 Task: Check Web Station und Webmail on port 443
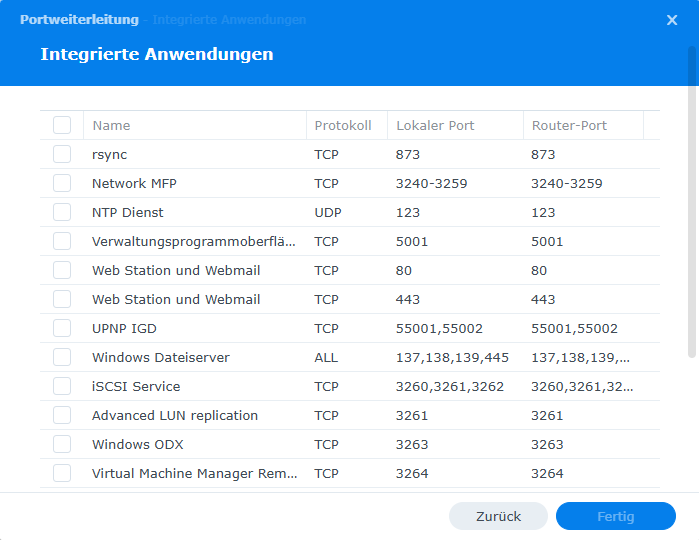pos(62,299)
